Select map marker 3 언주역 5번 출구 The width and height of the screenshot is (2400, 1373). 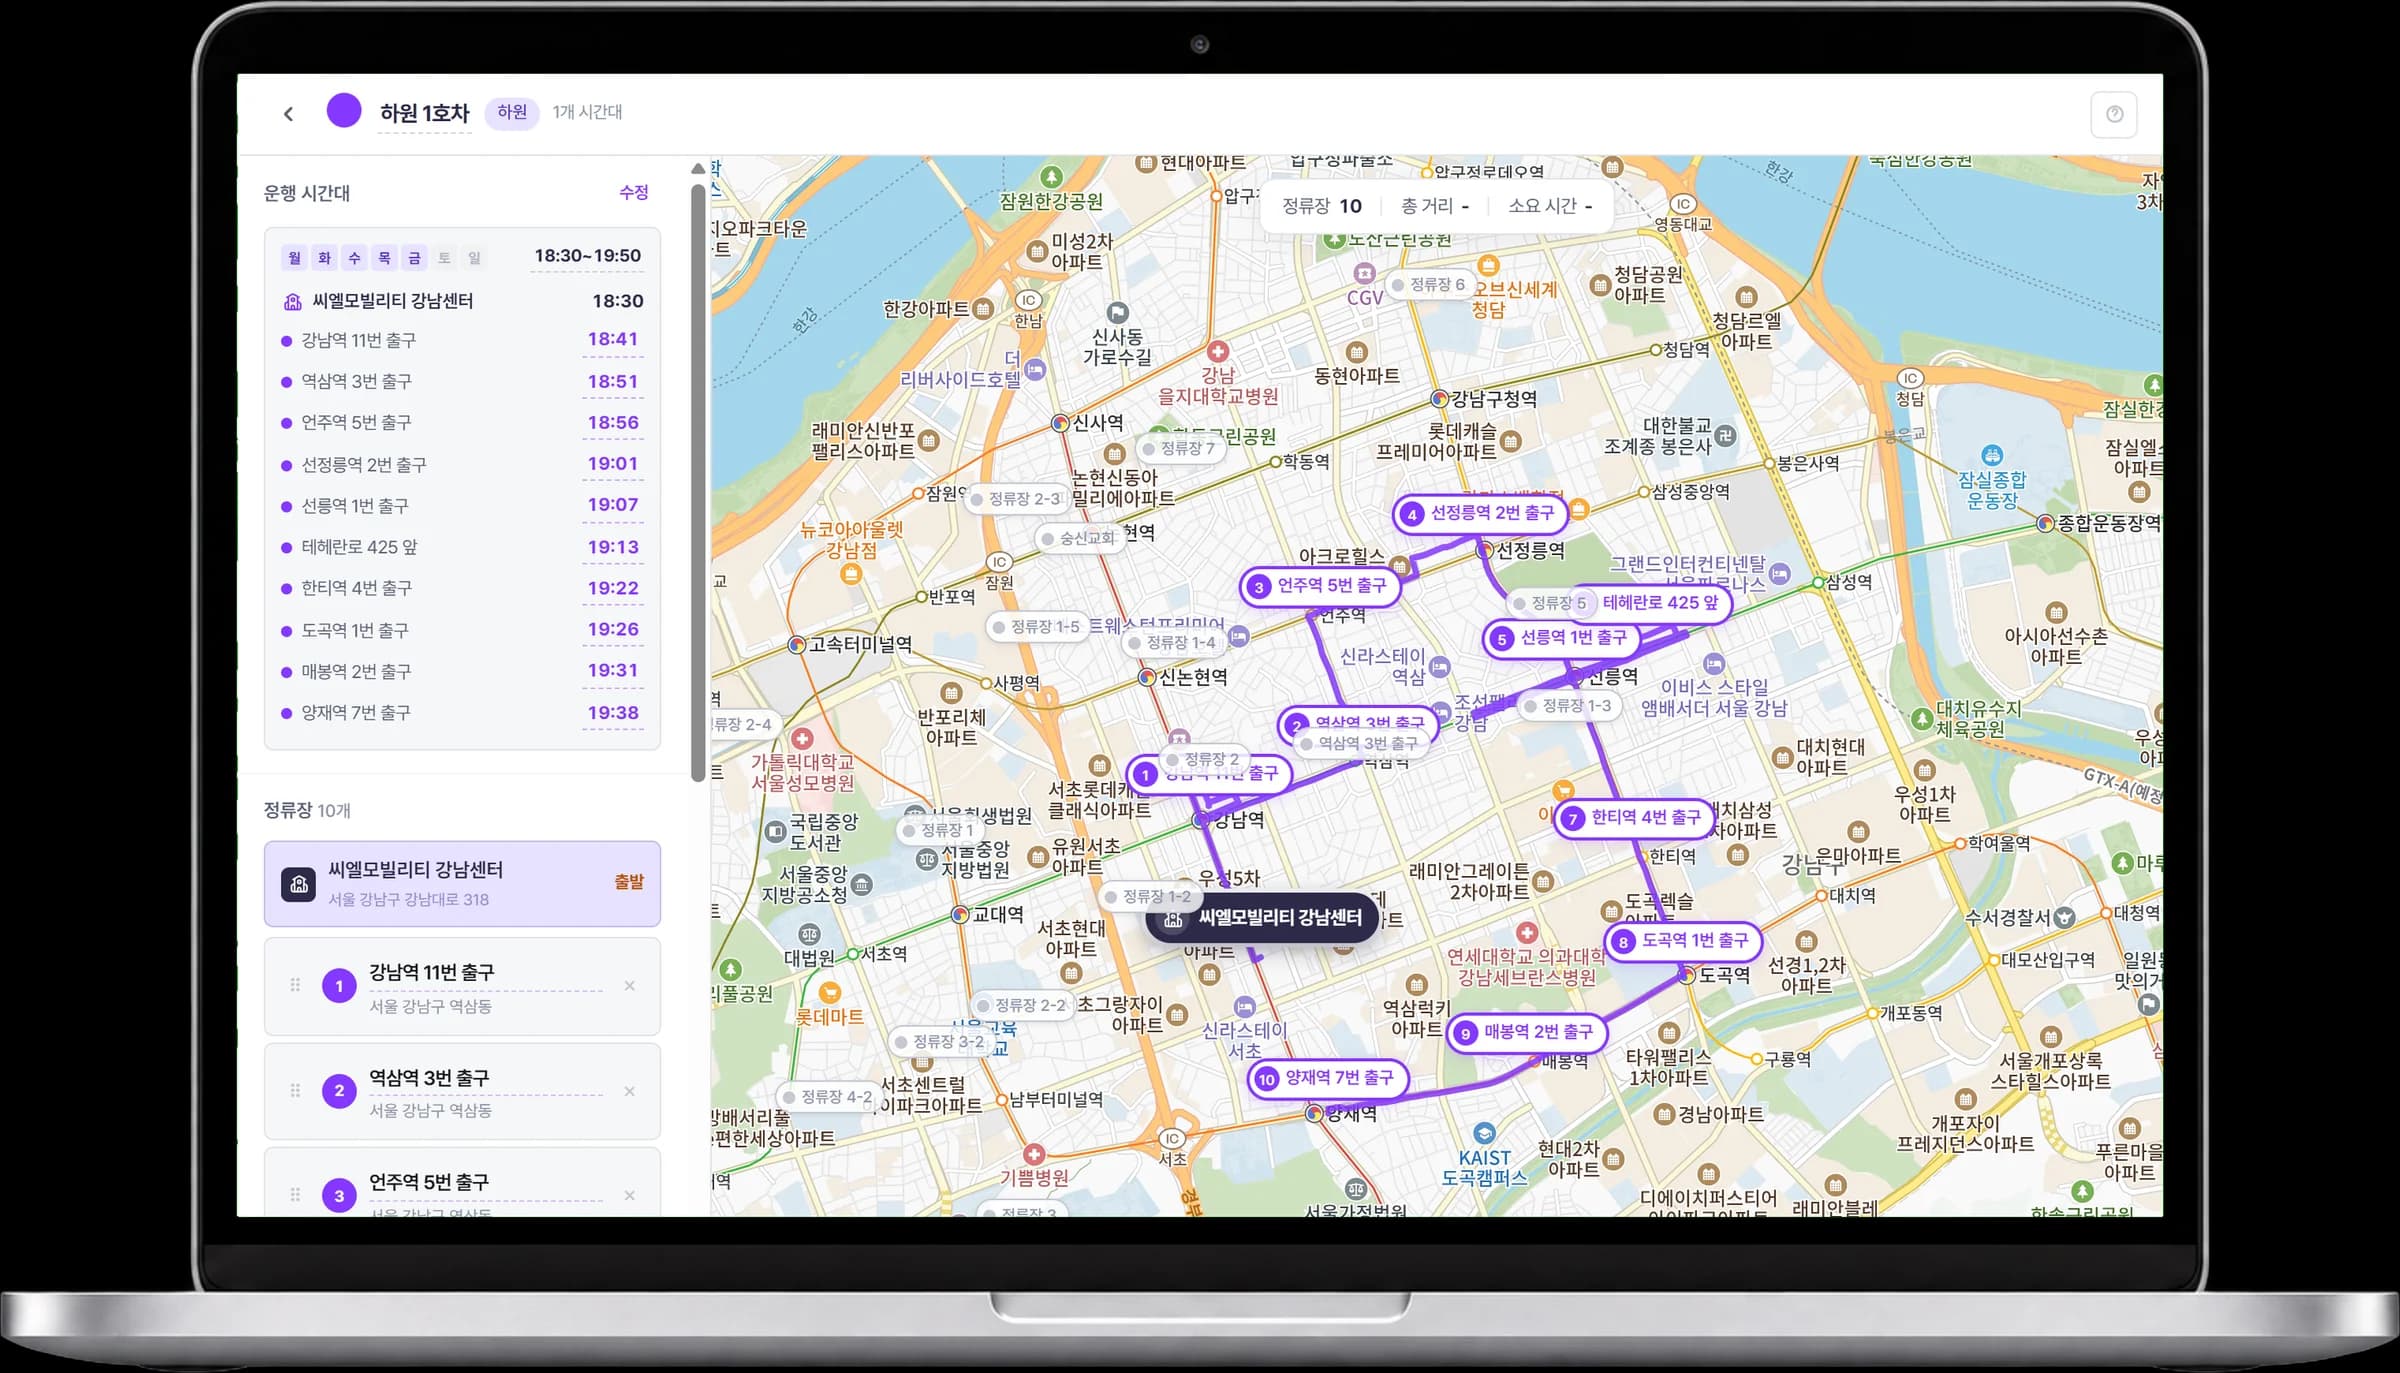click(1320, 586)
